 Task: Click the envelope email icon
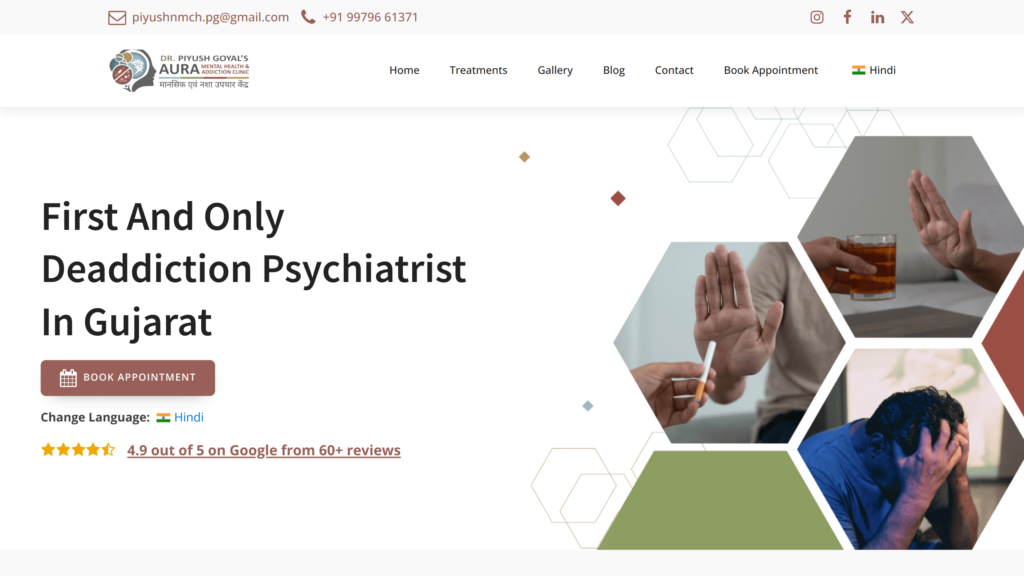pos(117,18)
